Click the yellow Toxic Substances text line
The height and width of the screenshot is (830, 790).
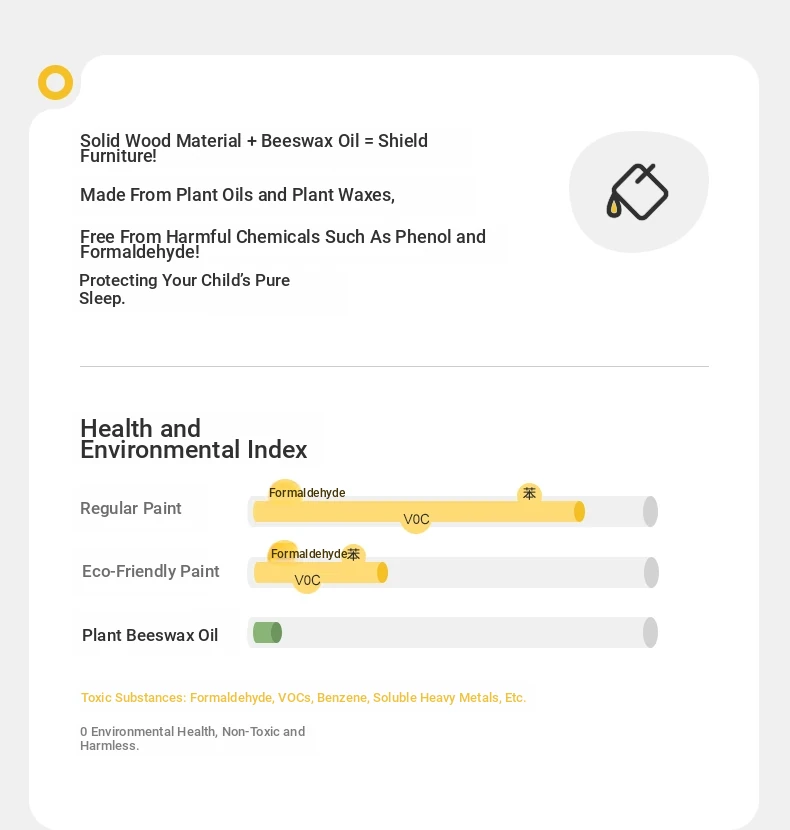303,698
